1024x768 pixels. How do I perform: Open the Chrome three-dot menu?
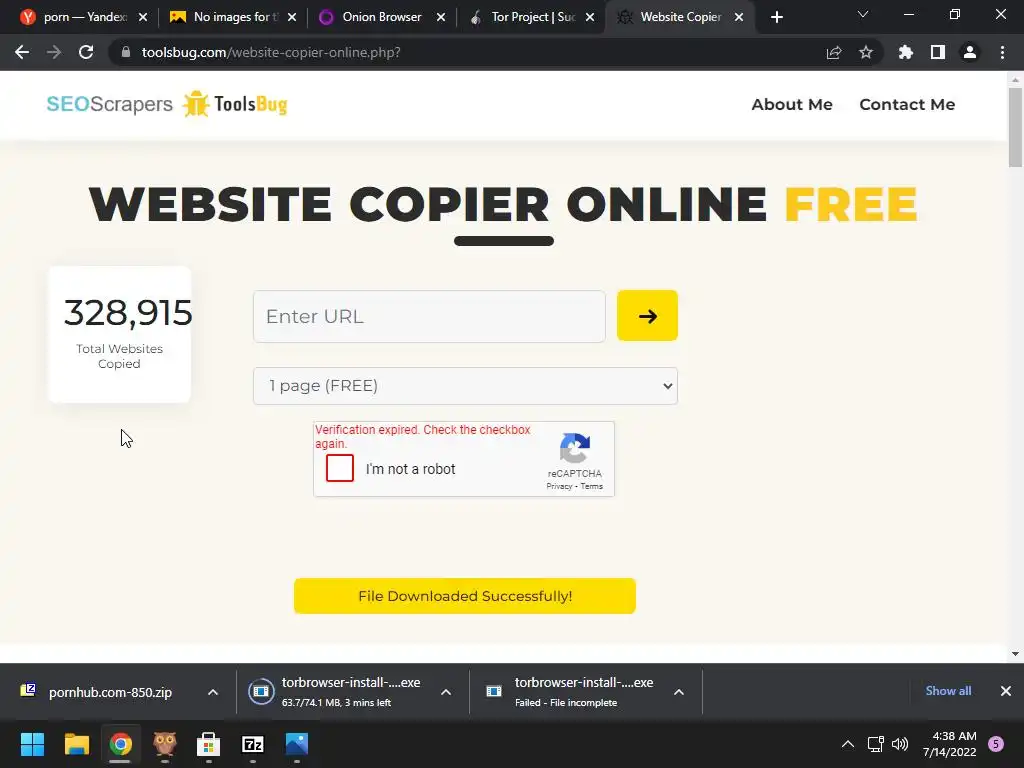[1002, 52]
